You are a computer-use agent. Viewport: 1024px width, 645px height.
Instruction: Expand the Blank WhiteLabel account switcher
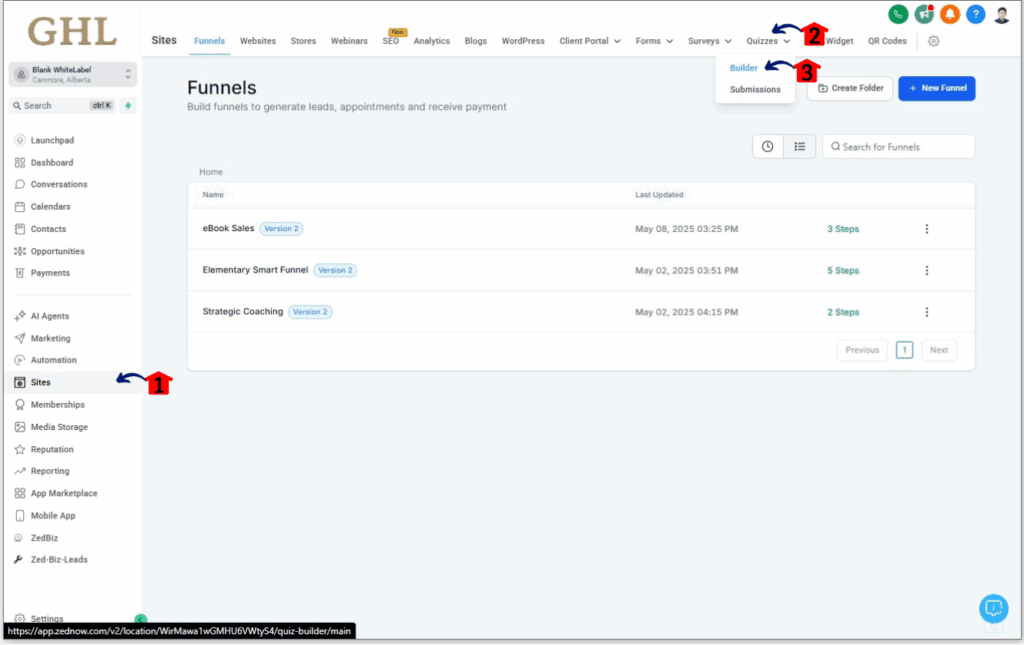[72, 74]
